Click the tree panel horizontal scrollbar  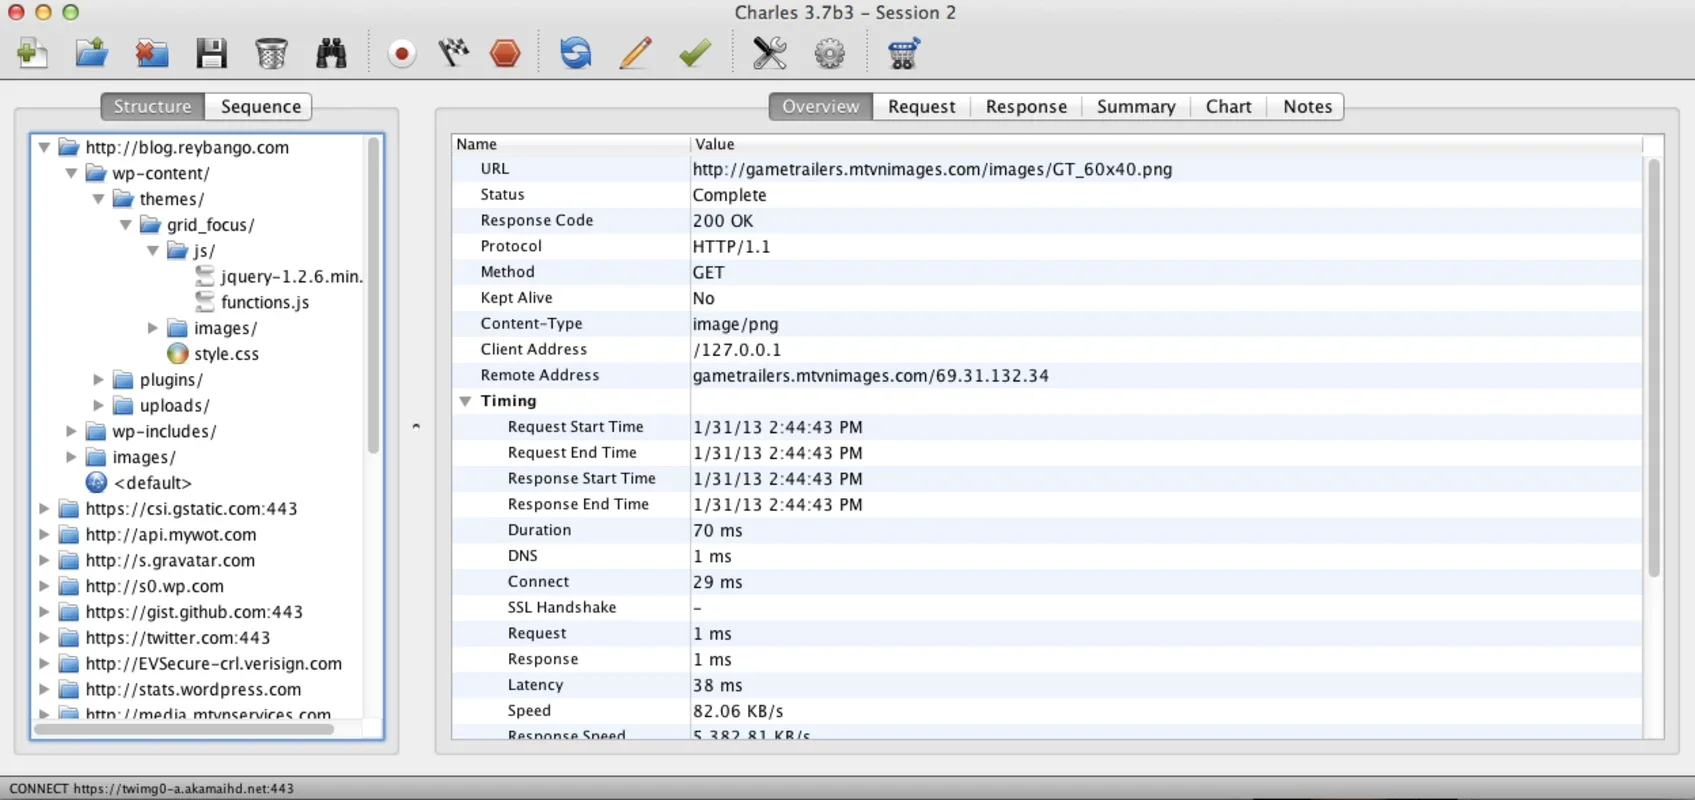[184, 729]
